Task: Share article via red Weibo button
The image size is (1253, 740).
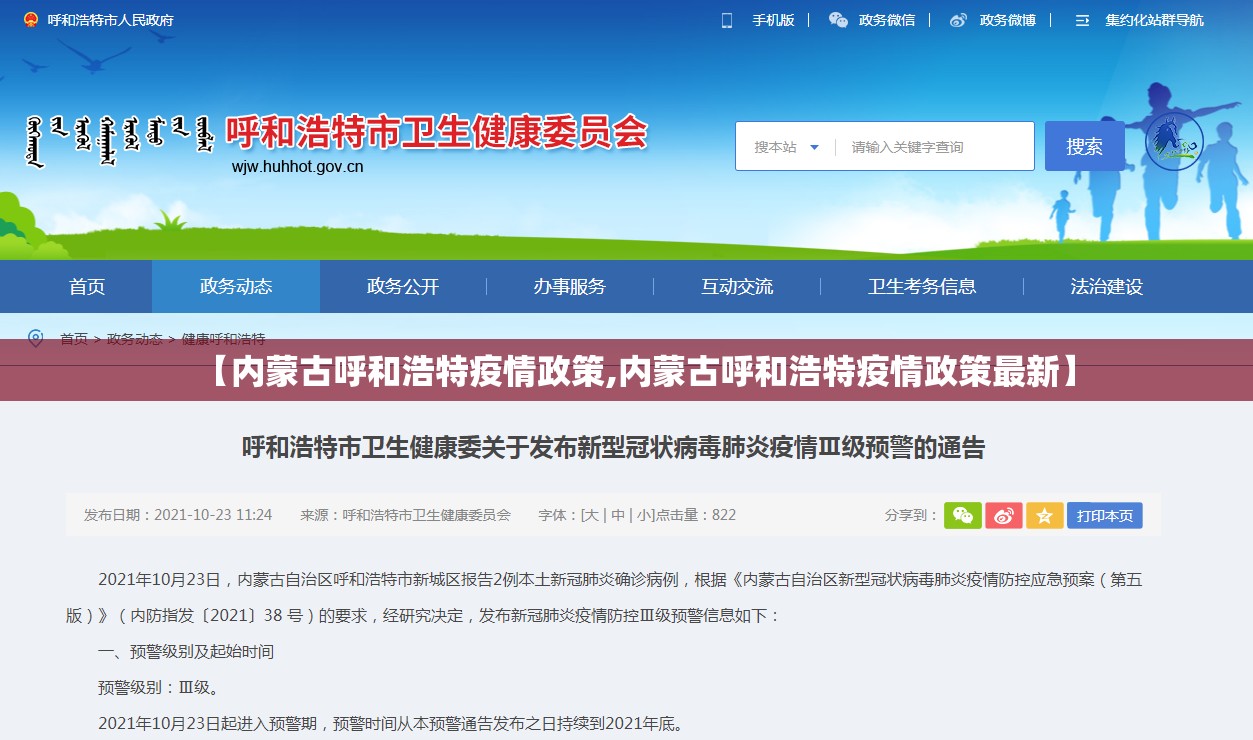Action: pyautogui.click(x=1003, y=515)
